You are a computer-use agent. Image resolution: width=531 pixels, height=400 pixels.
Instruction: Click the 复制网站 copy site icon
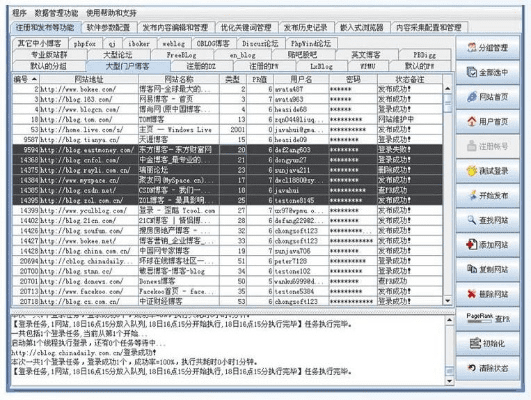[472, 269]
